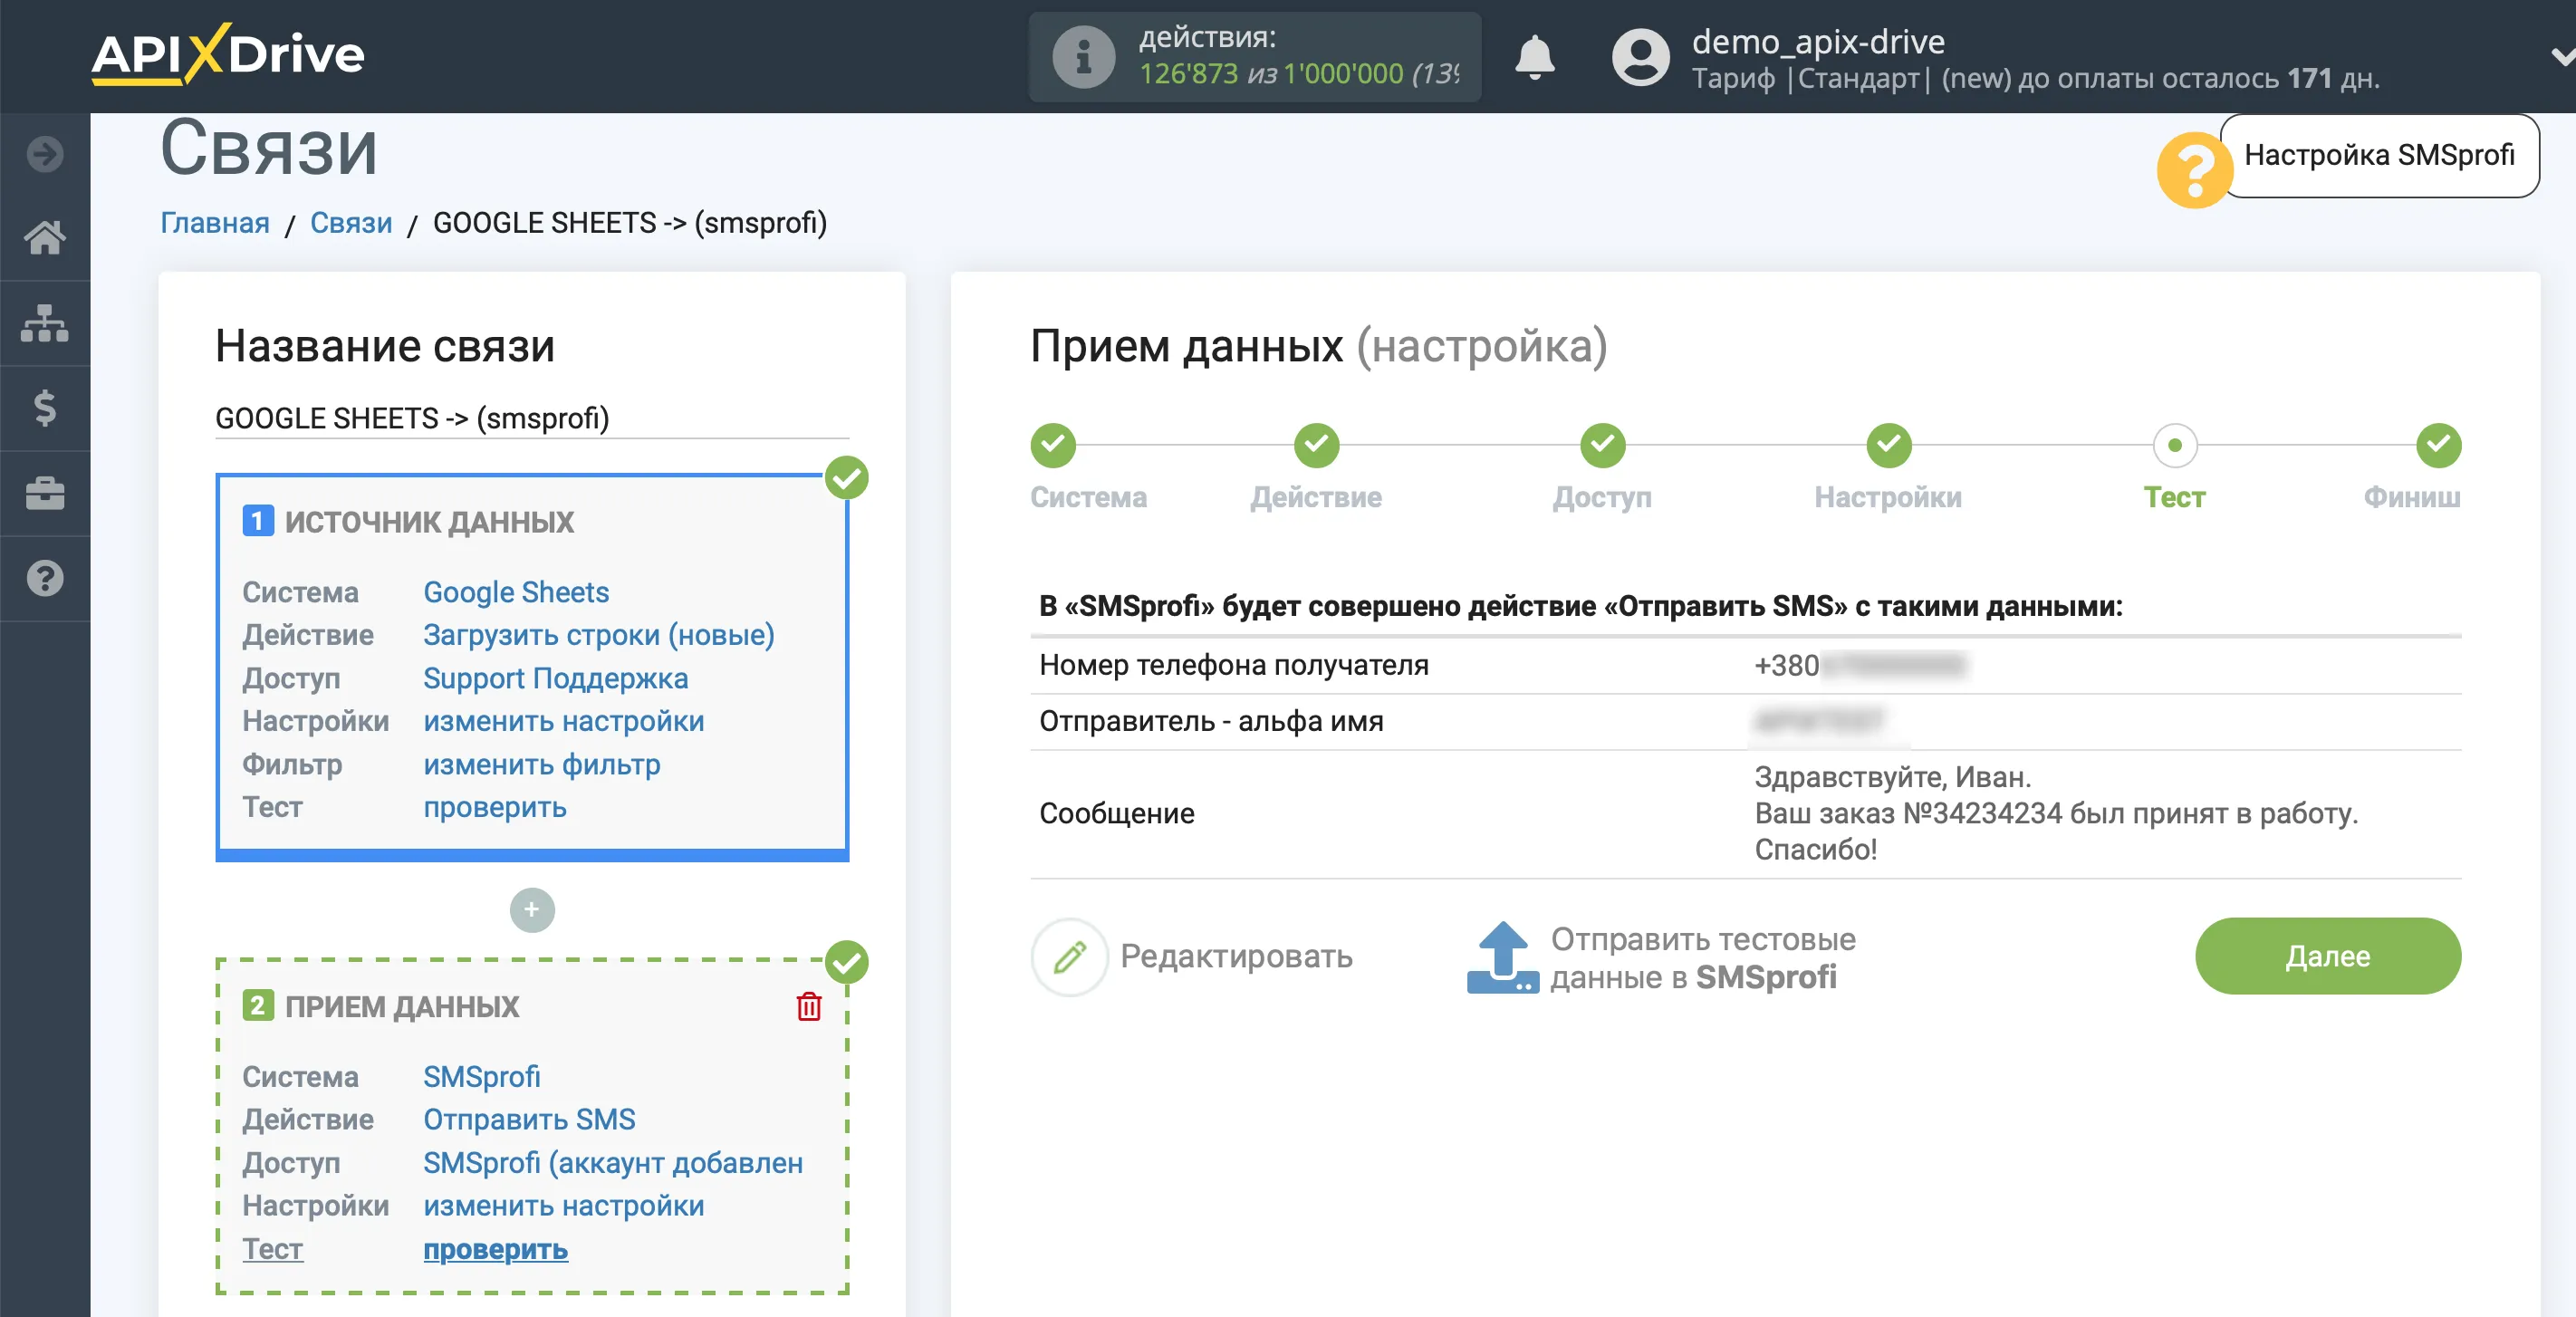Image resolution: width=2576 pixels, height=1317 pixels.
Task: Edit the connection name input field
Action: [532, 418]
